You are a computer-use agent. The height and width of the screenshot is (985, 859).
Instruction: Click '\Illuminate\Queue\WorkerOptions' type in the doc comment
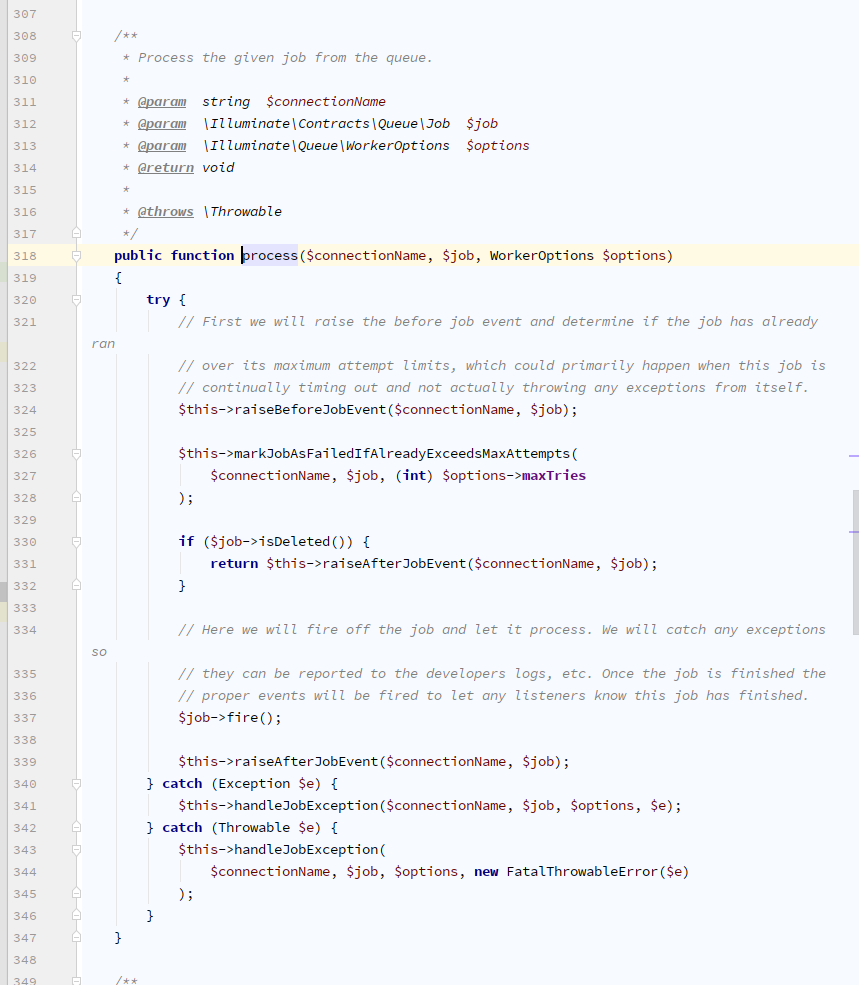326,146
